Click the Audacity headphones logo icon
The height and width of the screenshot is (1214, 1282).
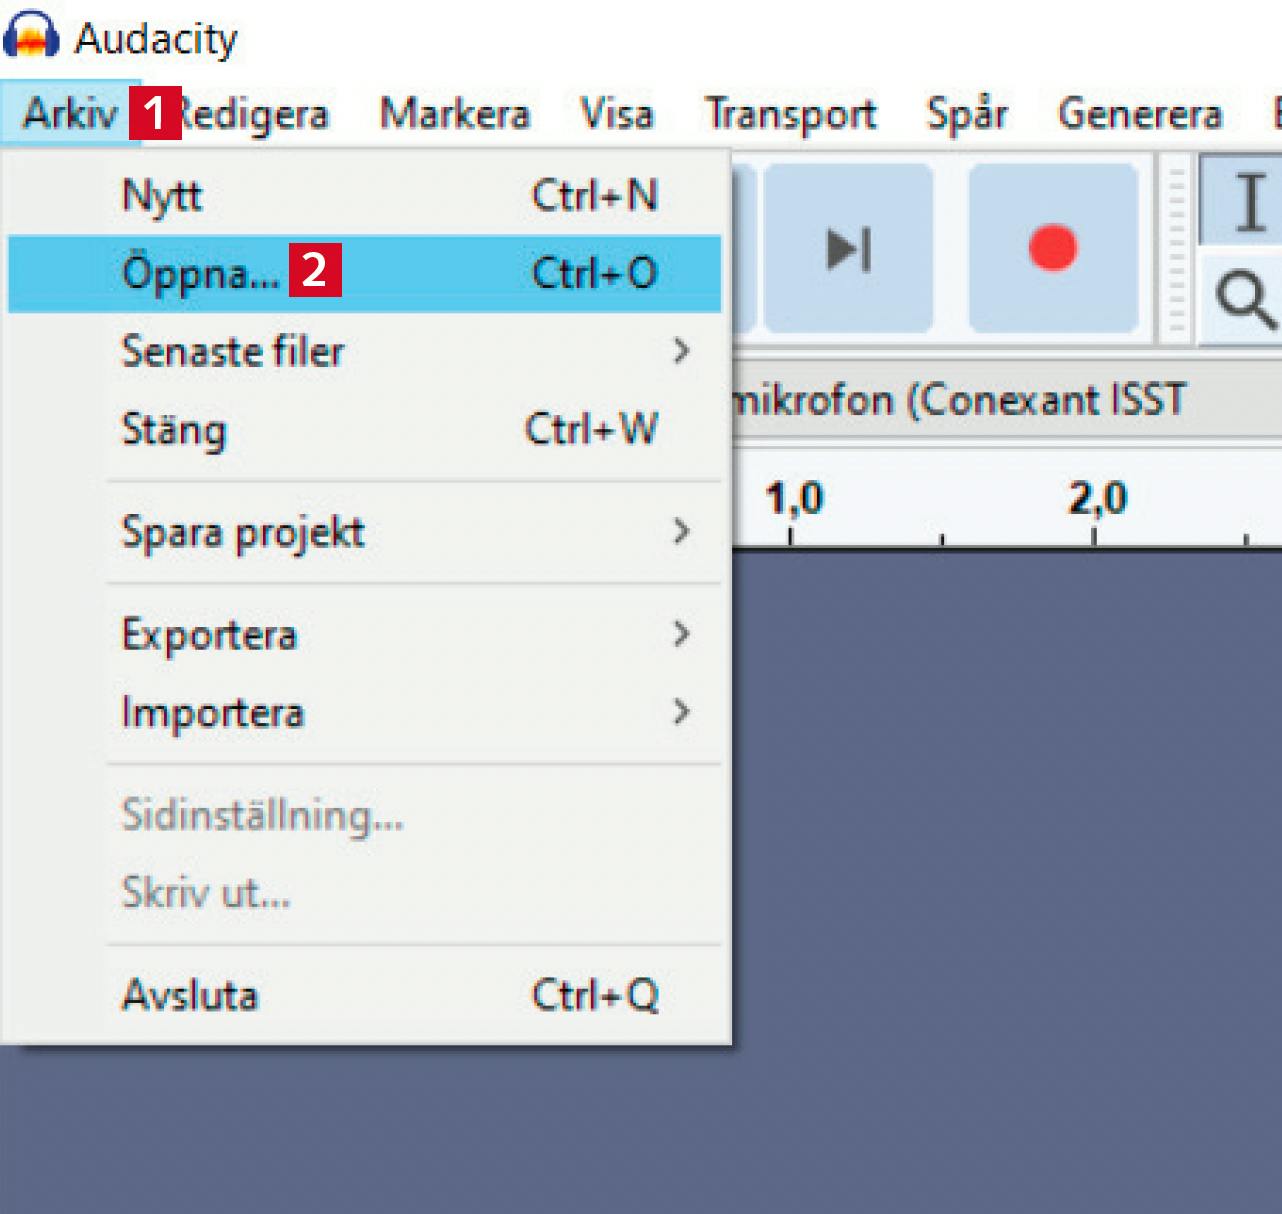click(x=32, y=37)
